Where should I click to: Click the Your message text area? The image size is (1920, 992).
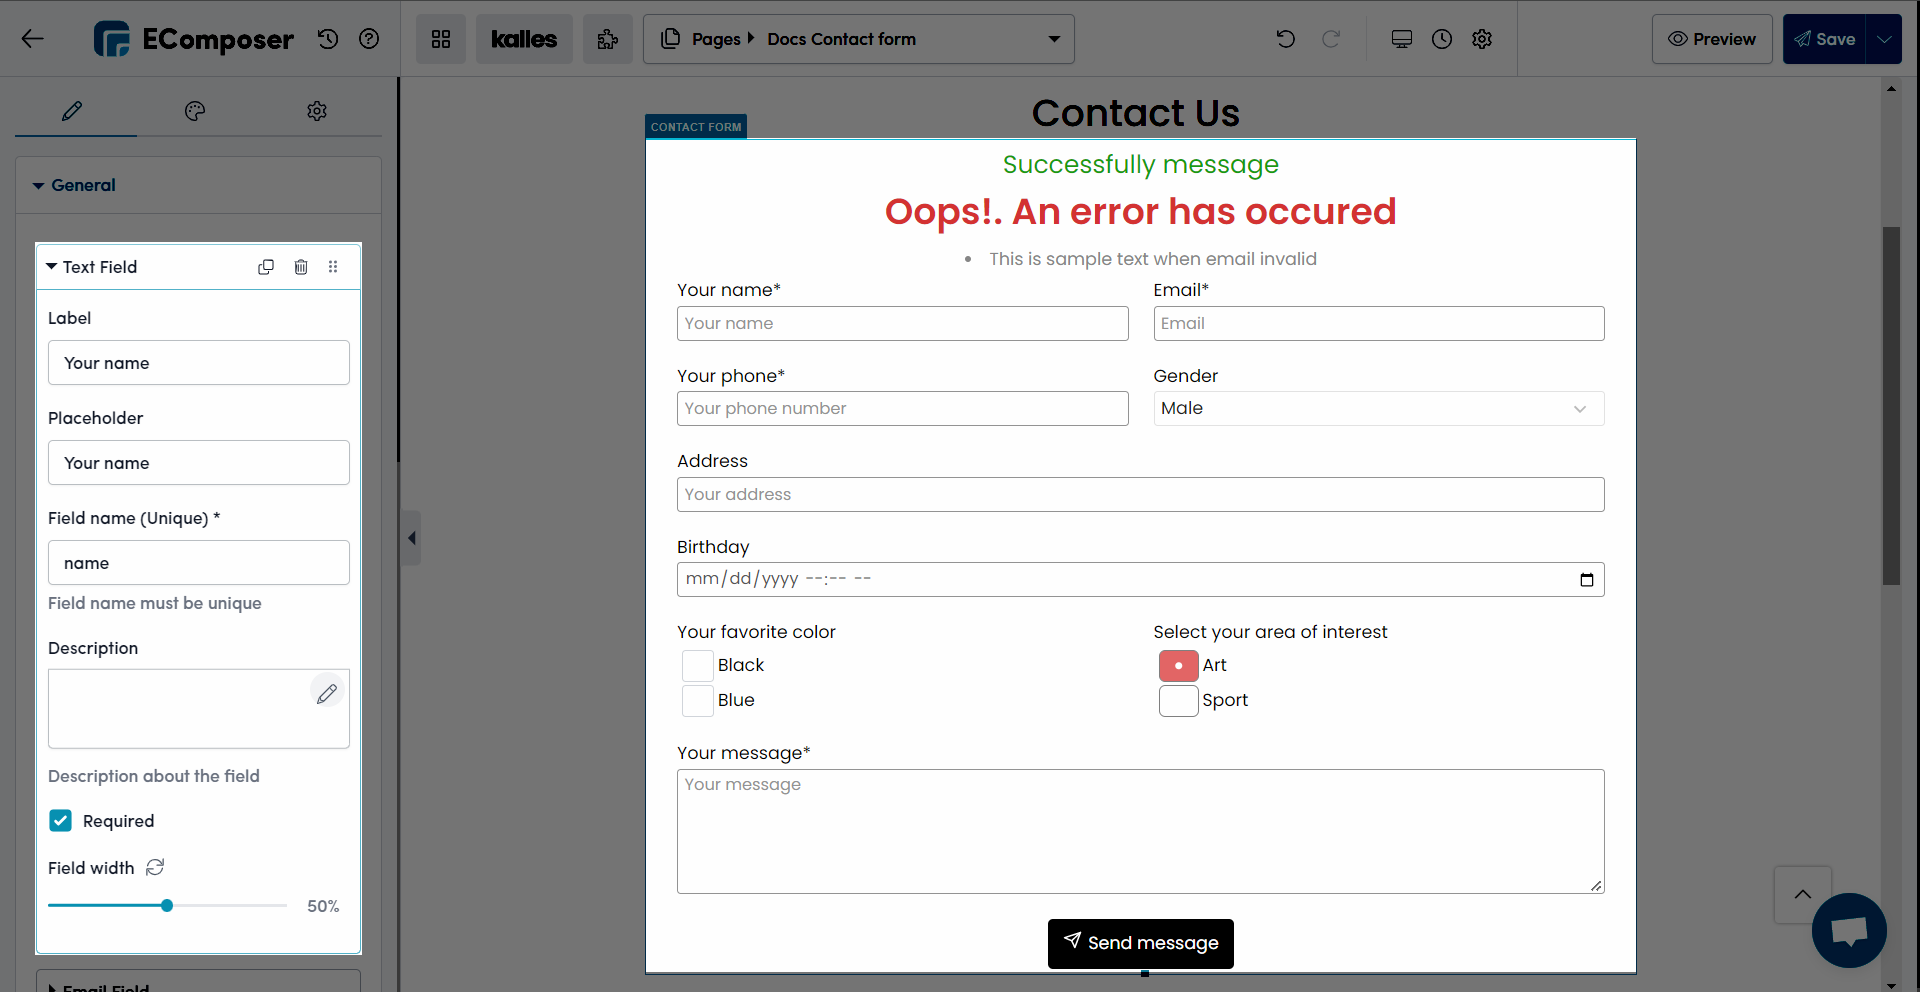1141,832
